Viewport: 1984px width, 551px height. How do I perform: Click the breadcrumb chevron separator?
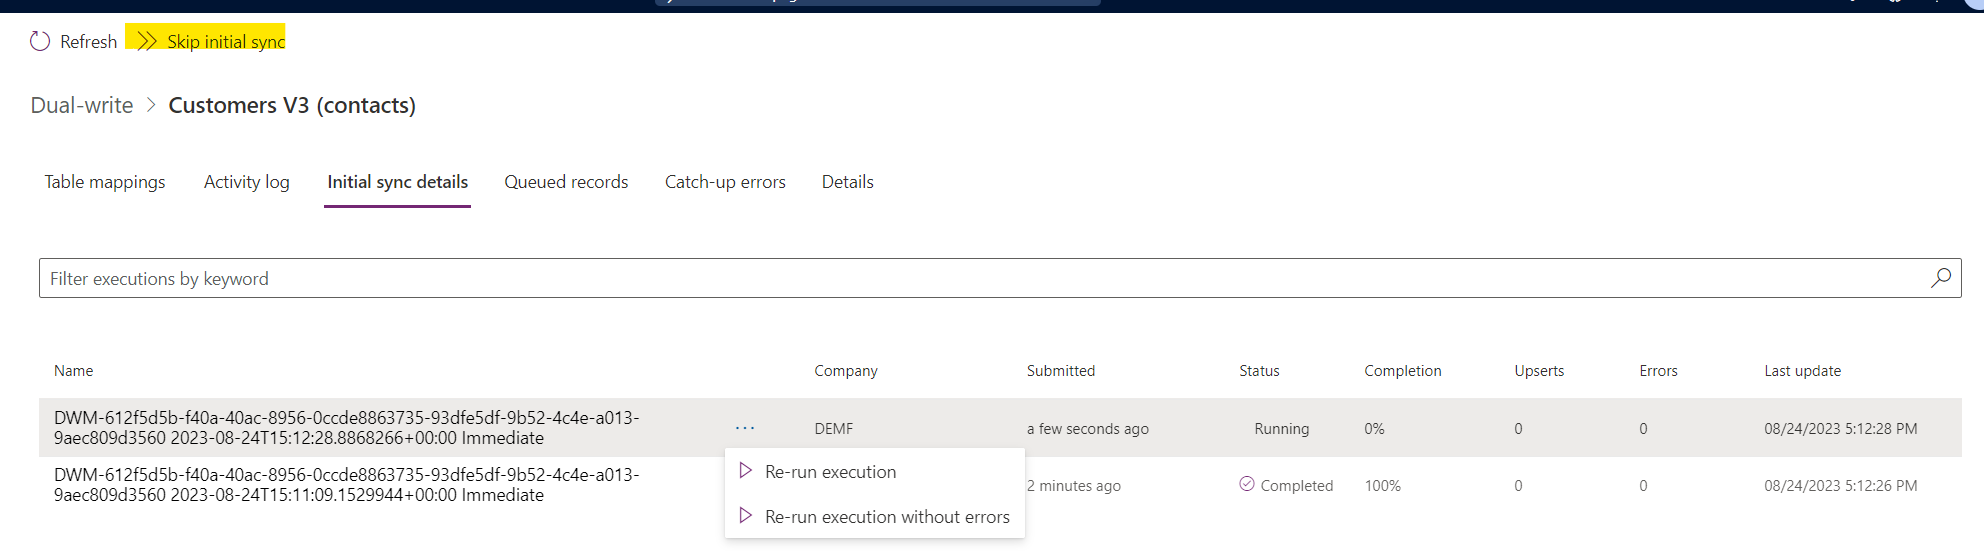point(151,105)
